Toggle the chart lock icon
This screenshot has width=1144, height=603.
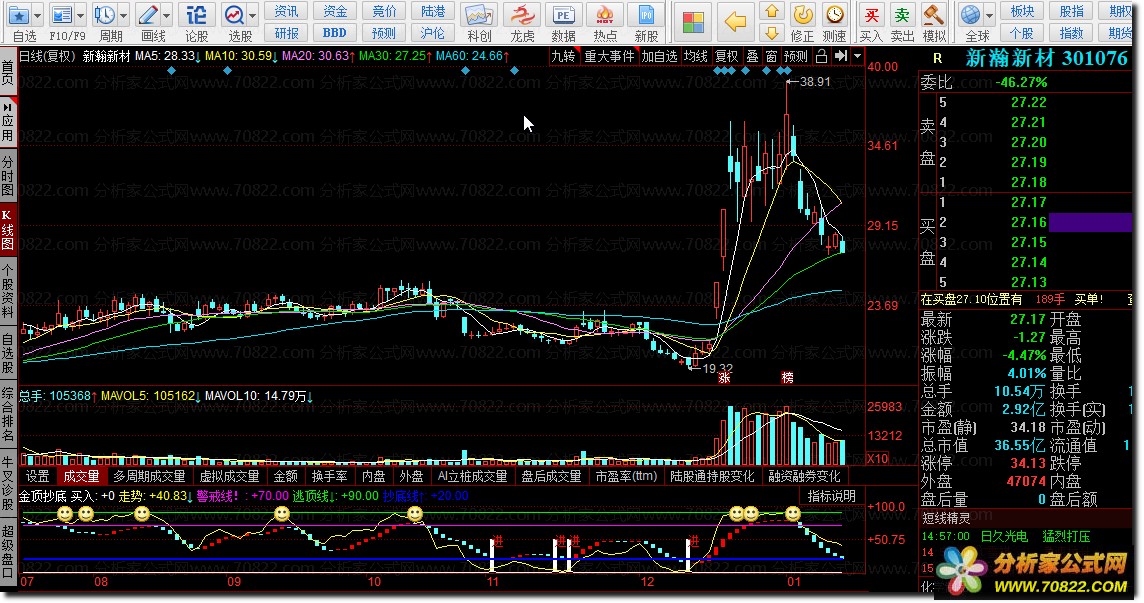tap(822, 56)
